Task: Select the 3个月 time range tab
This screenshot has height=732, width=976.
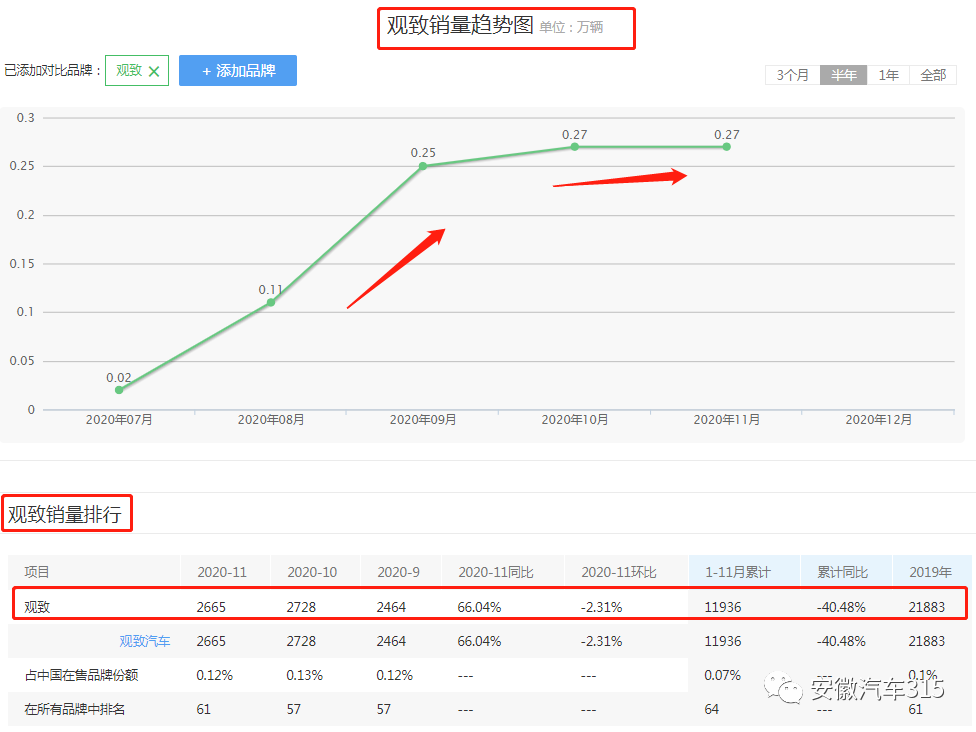Action: (792, 75)
